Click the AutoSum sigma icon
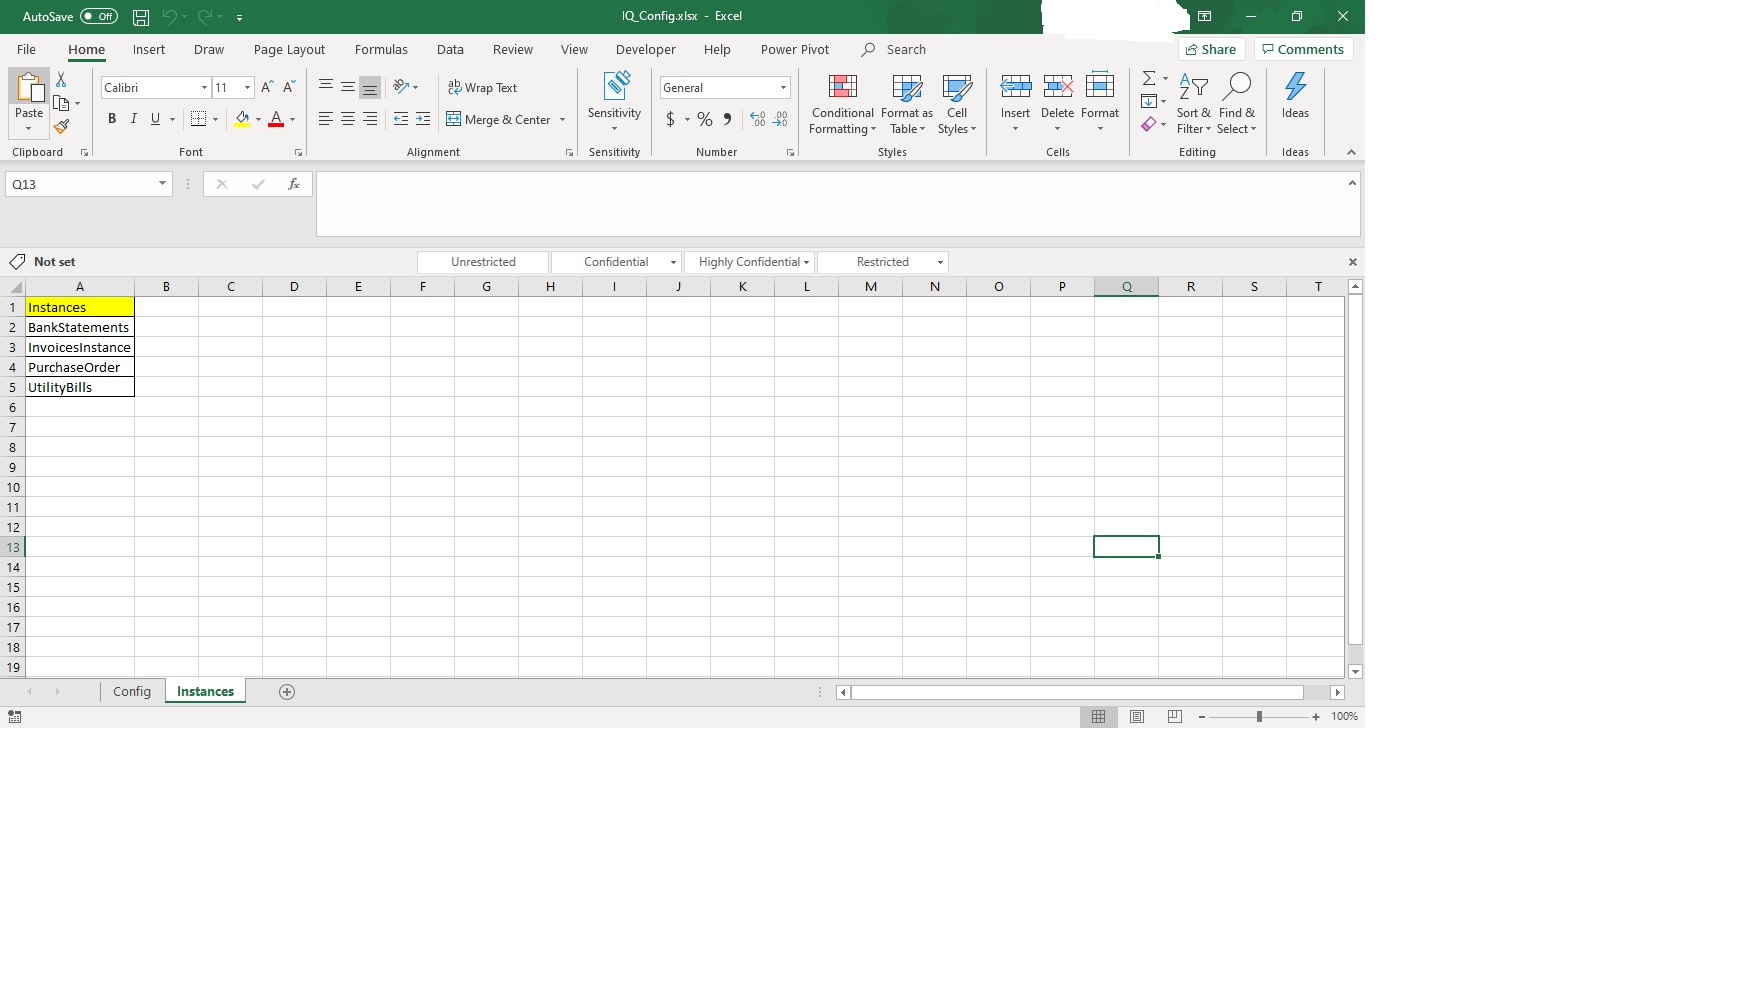Image resolution: width=1746 pixels, height=982 pixels. coord(1149,78)
